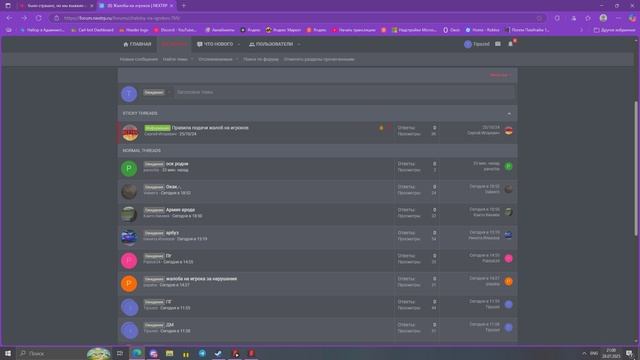Screen dimensions: 640x360
Task: Click last-poster avatar on the арбуз row
Action: click(x=509, y=235)
